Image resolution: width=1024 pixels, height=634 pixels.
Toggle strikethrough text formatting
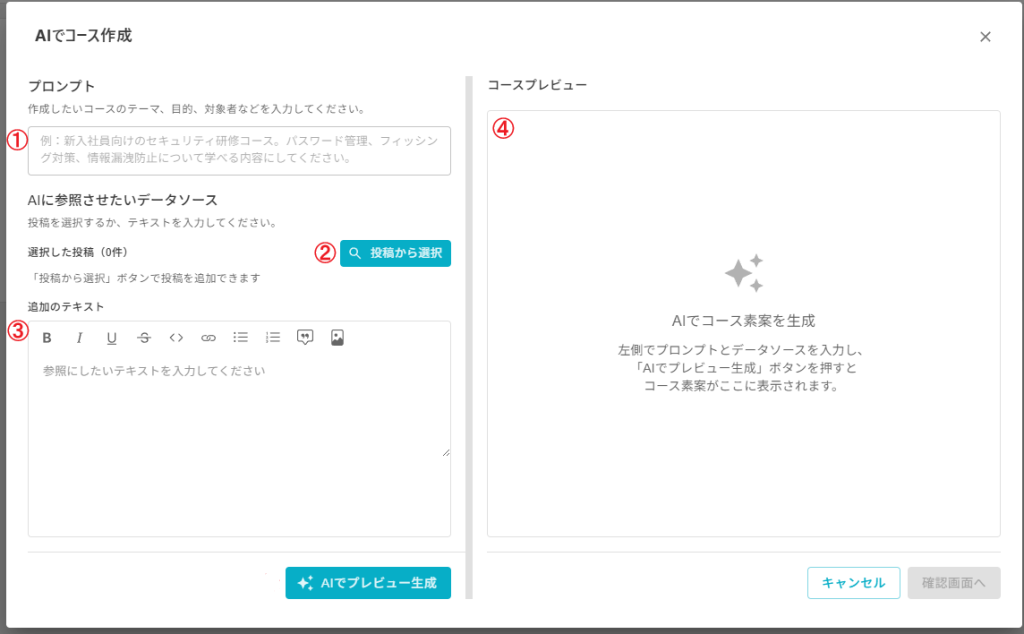tap(143, 338)
